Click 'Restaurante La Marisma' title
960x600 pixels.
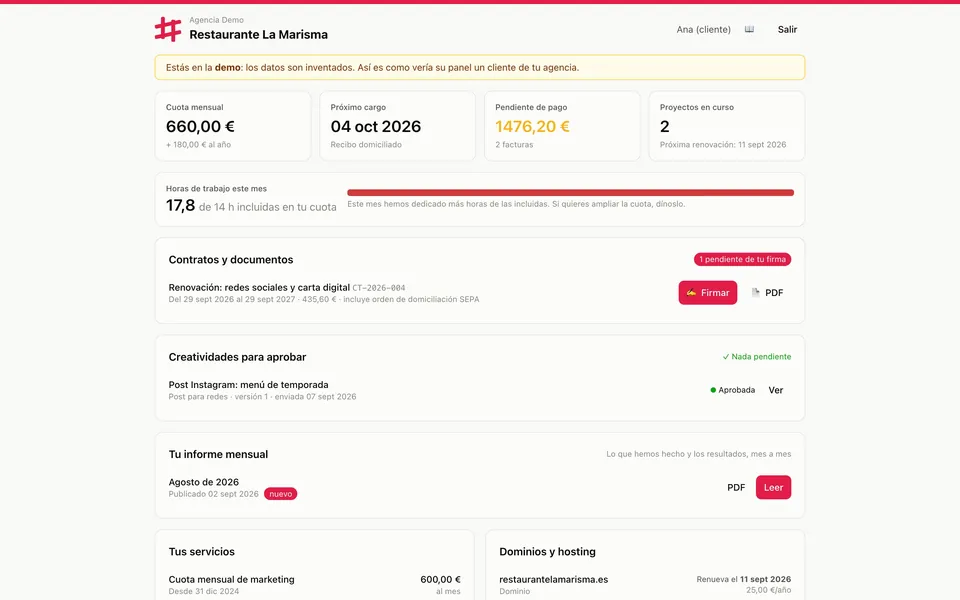click(258, 35)
